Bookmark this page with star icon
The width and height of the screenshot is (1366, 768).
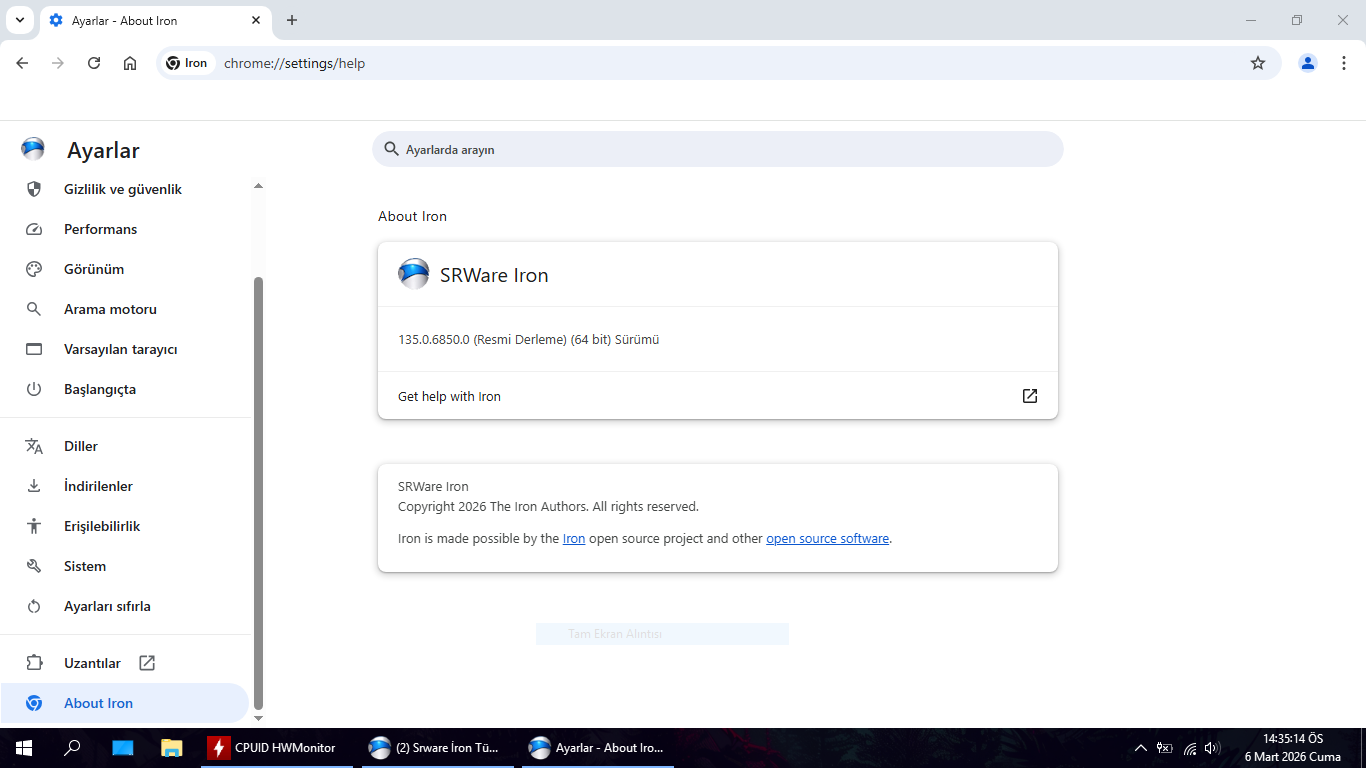coord(1258,63)
